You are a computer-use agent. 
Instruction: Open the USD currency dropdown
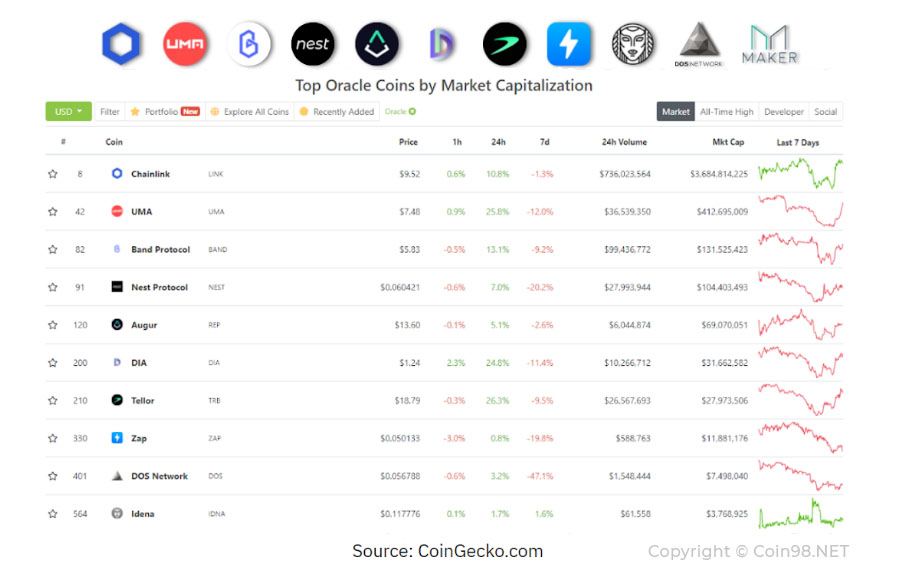point(68,112)
